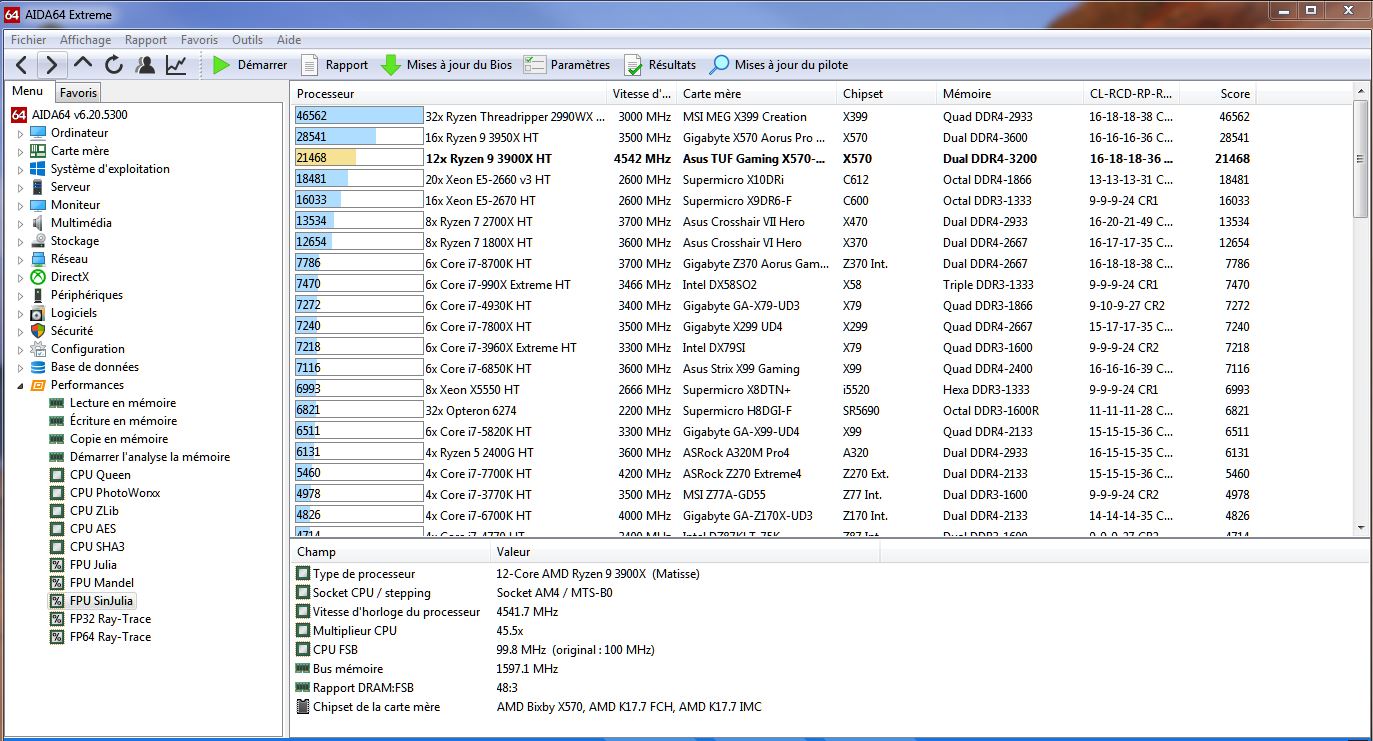Go back with the left arrow toolbar icon
The height and width of the screenshot is (741, 1373).
click(x=23, y=65)
